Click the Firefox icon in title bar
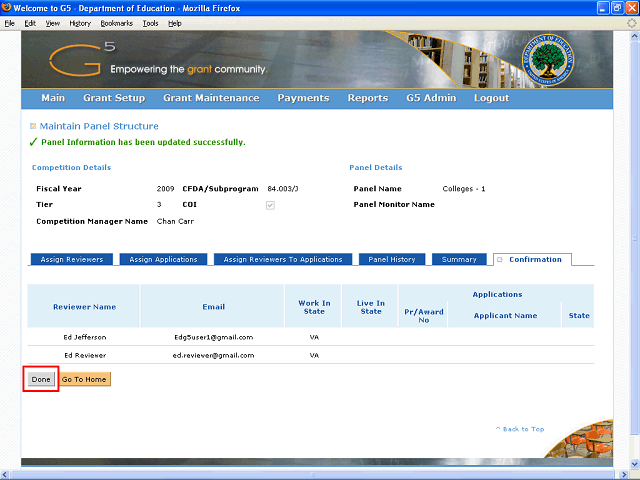Screen dimensions: 640x480 point(7,7)
